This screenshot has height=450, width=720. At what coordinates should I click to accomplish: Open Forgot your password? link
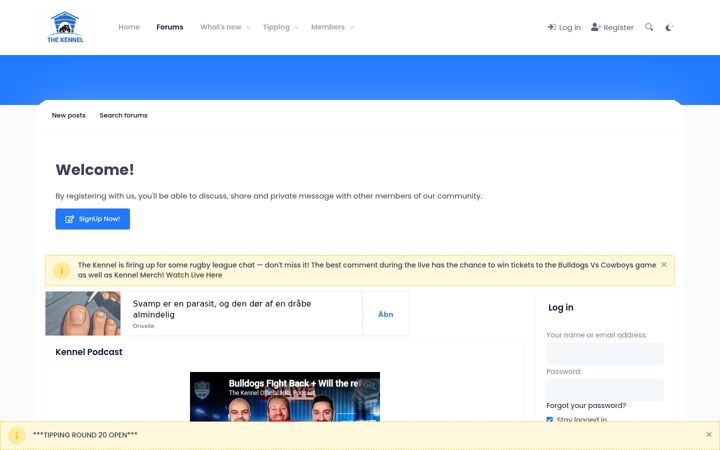[x=586, y=405]
